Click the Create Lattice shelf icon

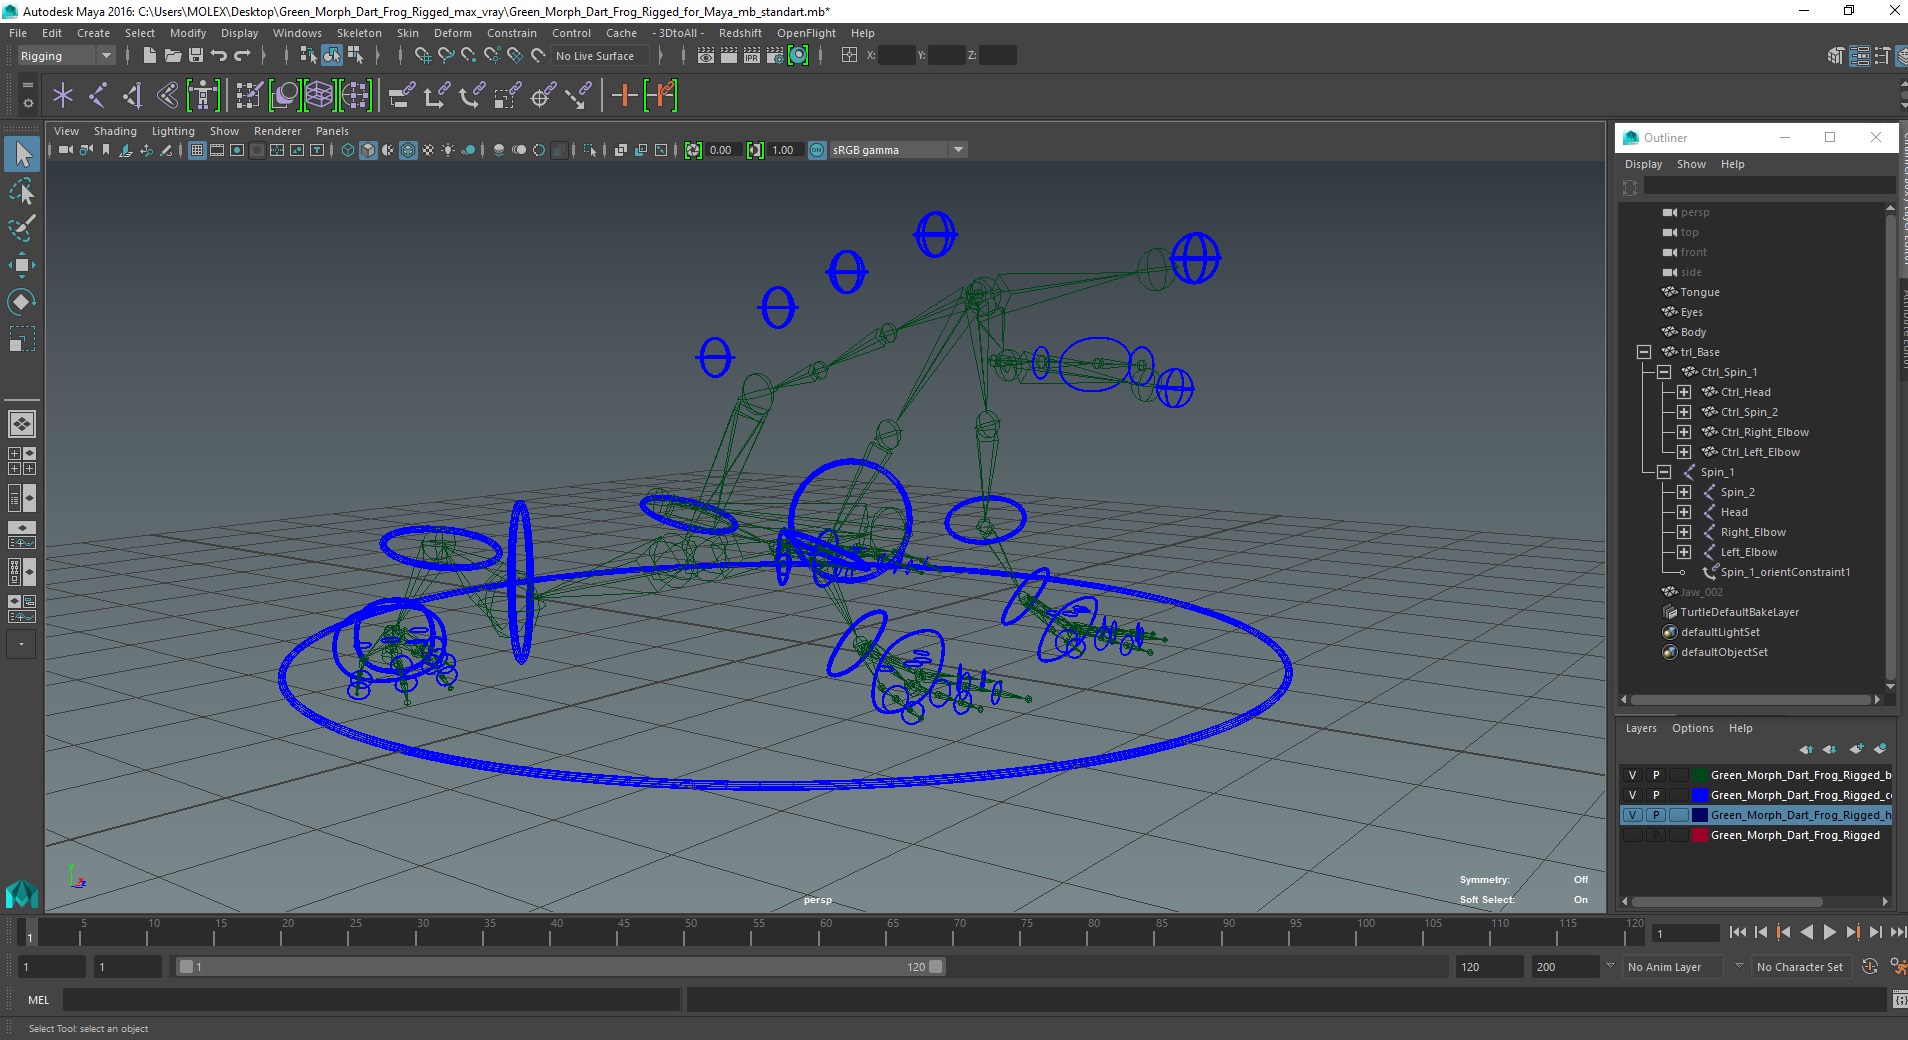(319, 96)
